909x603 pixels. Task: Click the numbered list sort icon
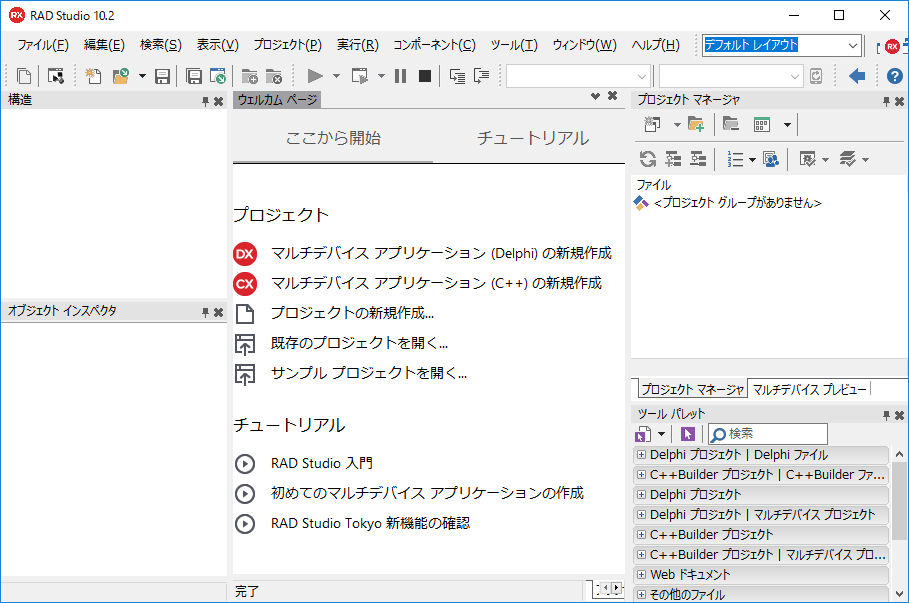point(735,159)
